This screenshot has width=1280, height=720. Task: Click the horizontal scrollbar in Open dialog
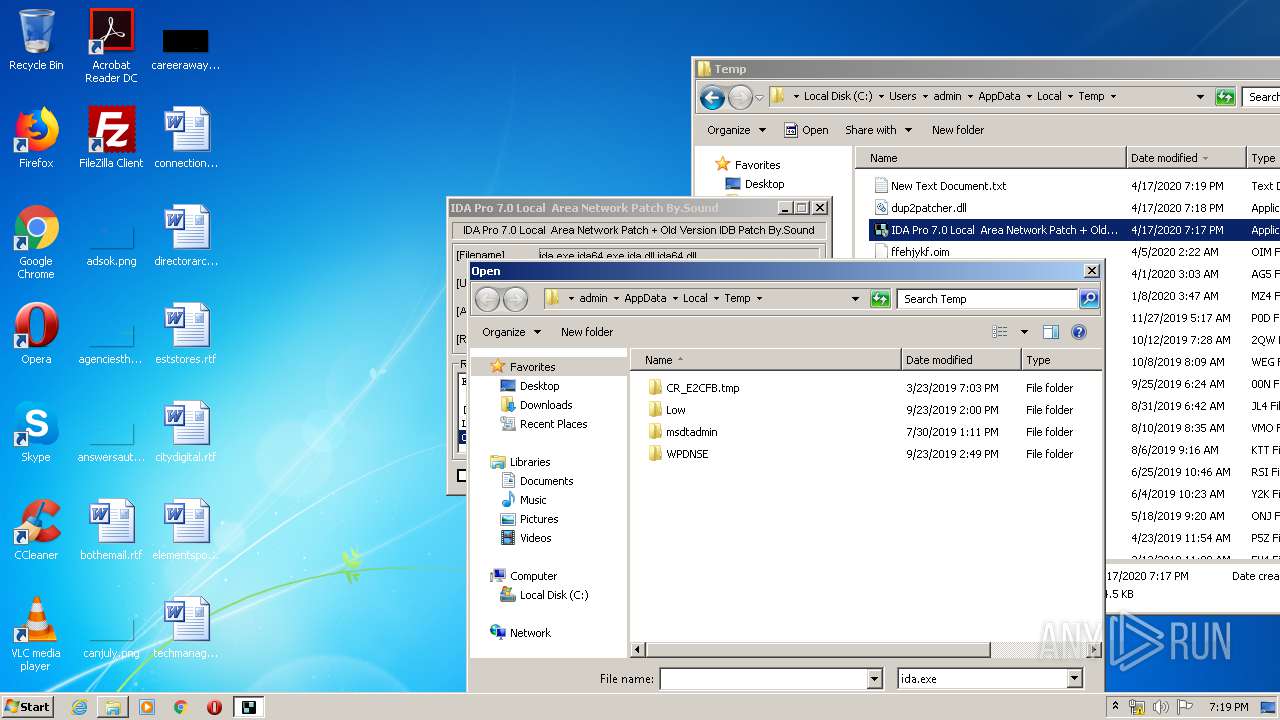817,650
